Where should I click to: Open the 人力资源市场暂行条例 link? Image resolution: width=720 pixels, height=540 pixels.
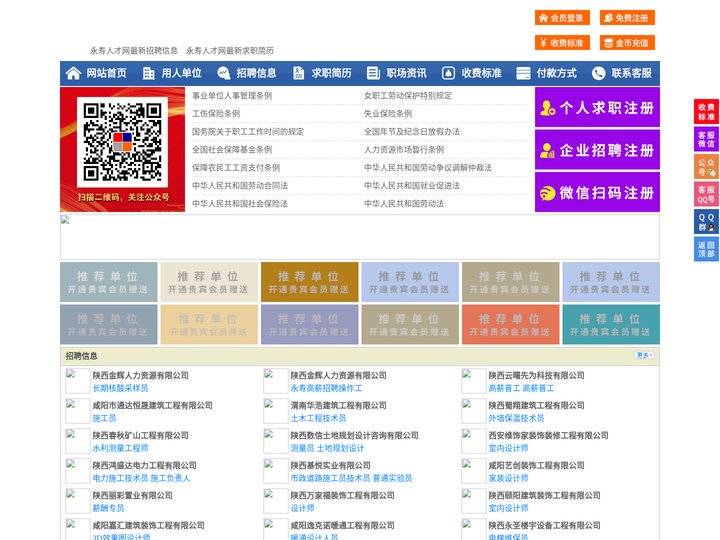404,149
